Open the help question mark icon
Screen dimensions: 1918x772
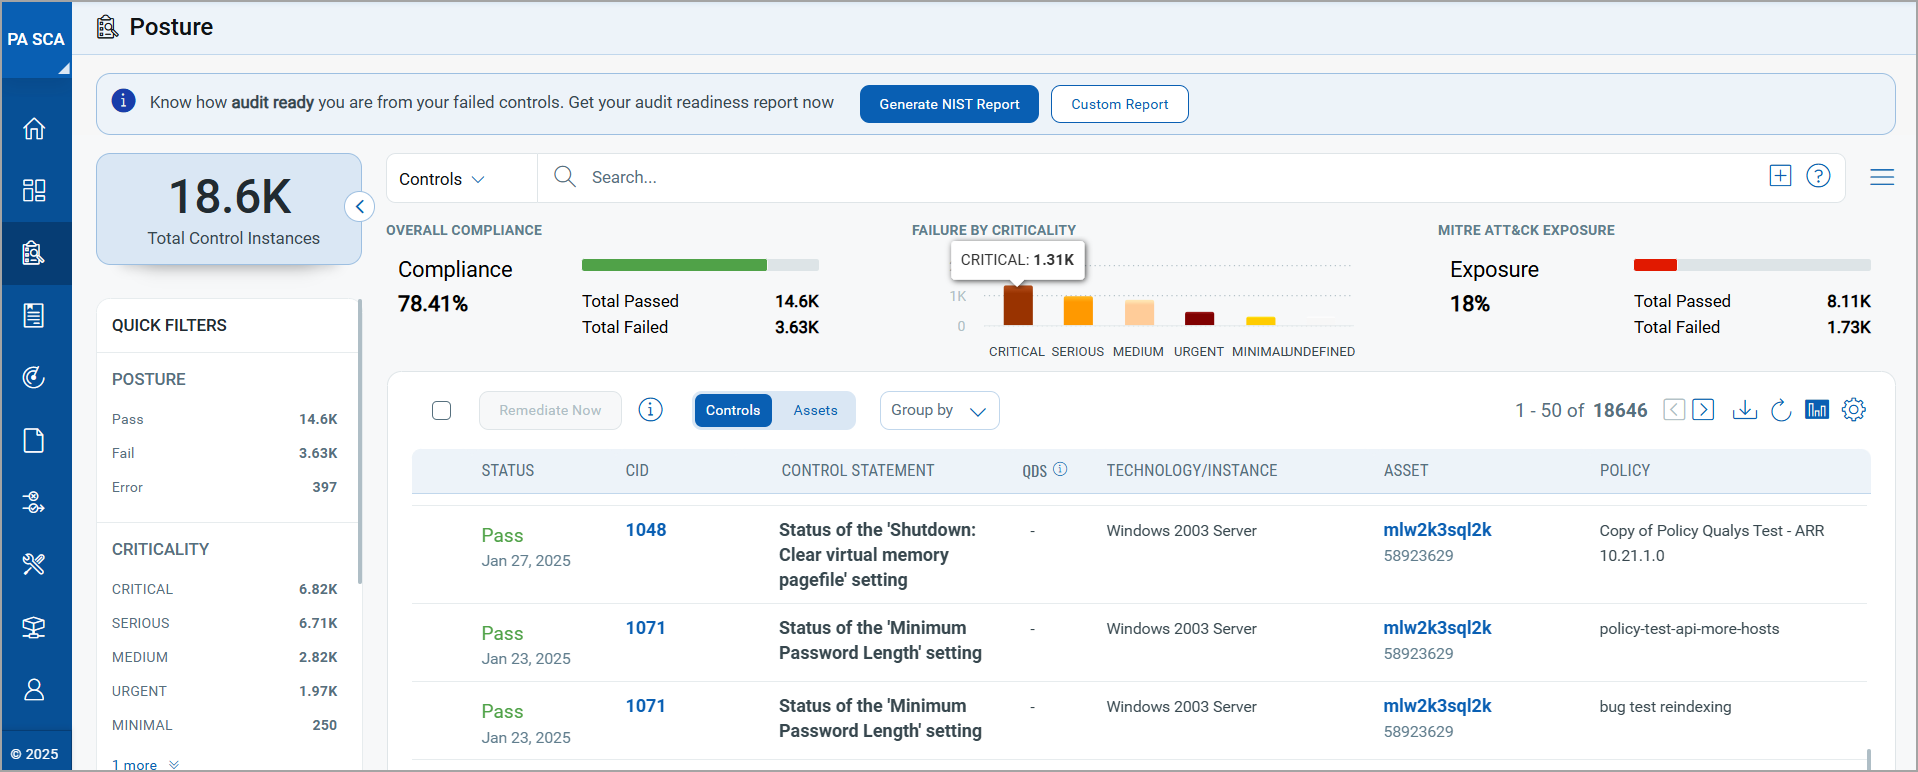tap(1818, 176)
